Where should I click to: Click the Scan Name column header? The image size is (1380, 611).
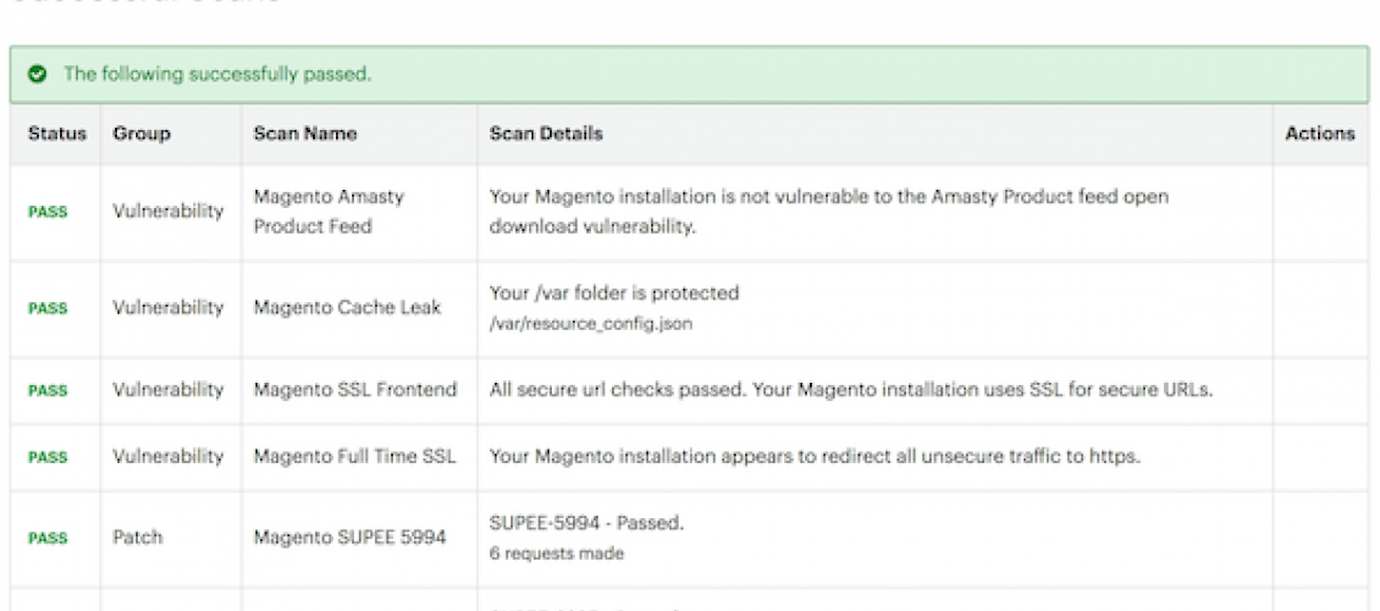click(x=305, y=133)
